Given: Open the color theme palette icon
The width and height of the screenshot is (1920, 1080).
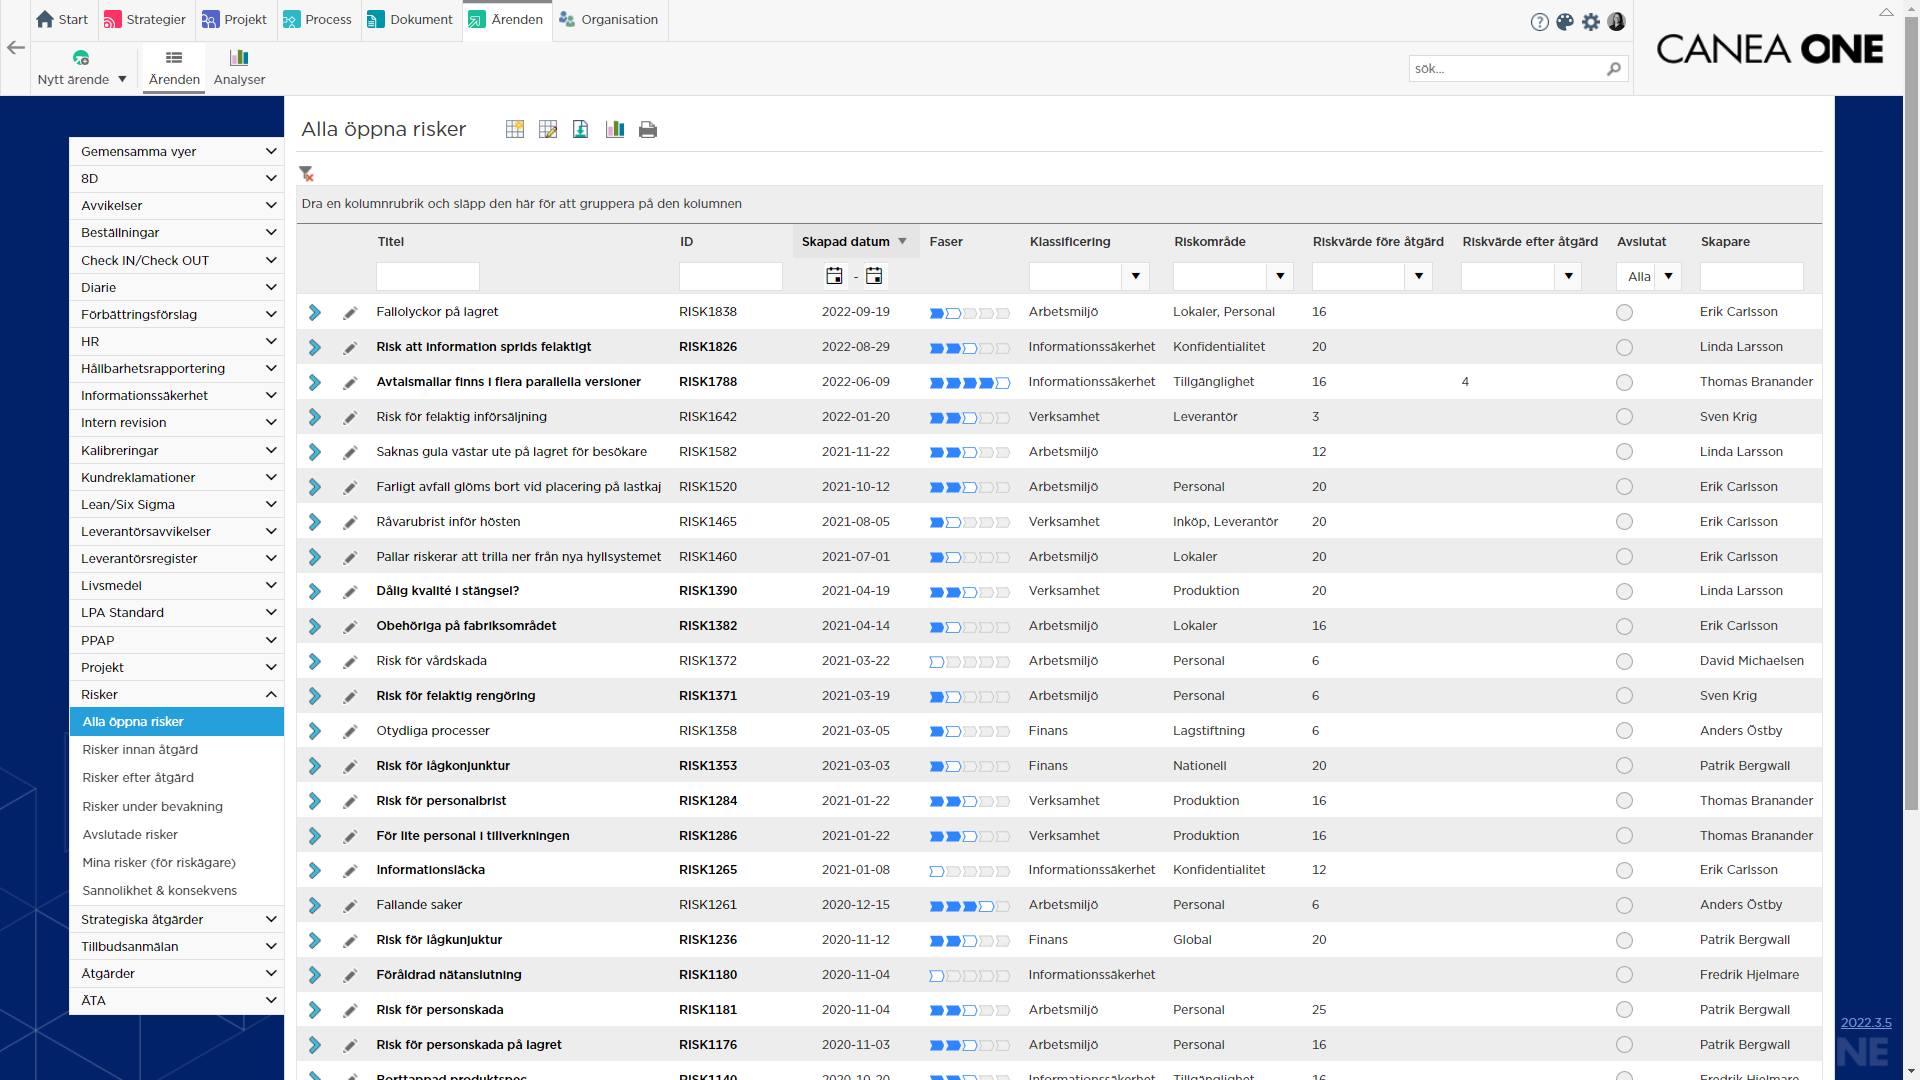Looking at the screenshot, I should pyautogui.click(x=1565, y=22).
